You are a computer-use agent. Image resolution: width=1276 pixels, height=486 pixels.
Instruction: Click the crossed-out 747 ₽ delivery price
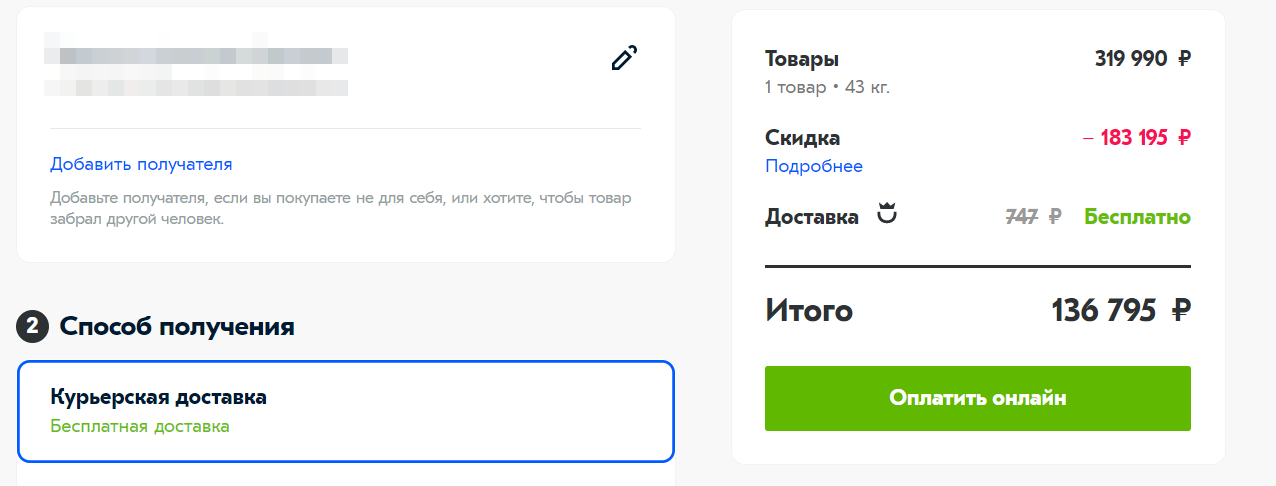1032,216
